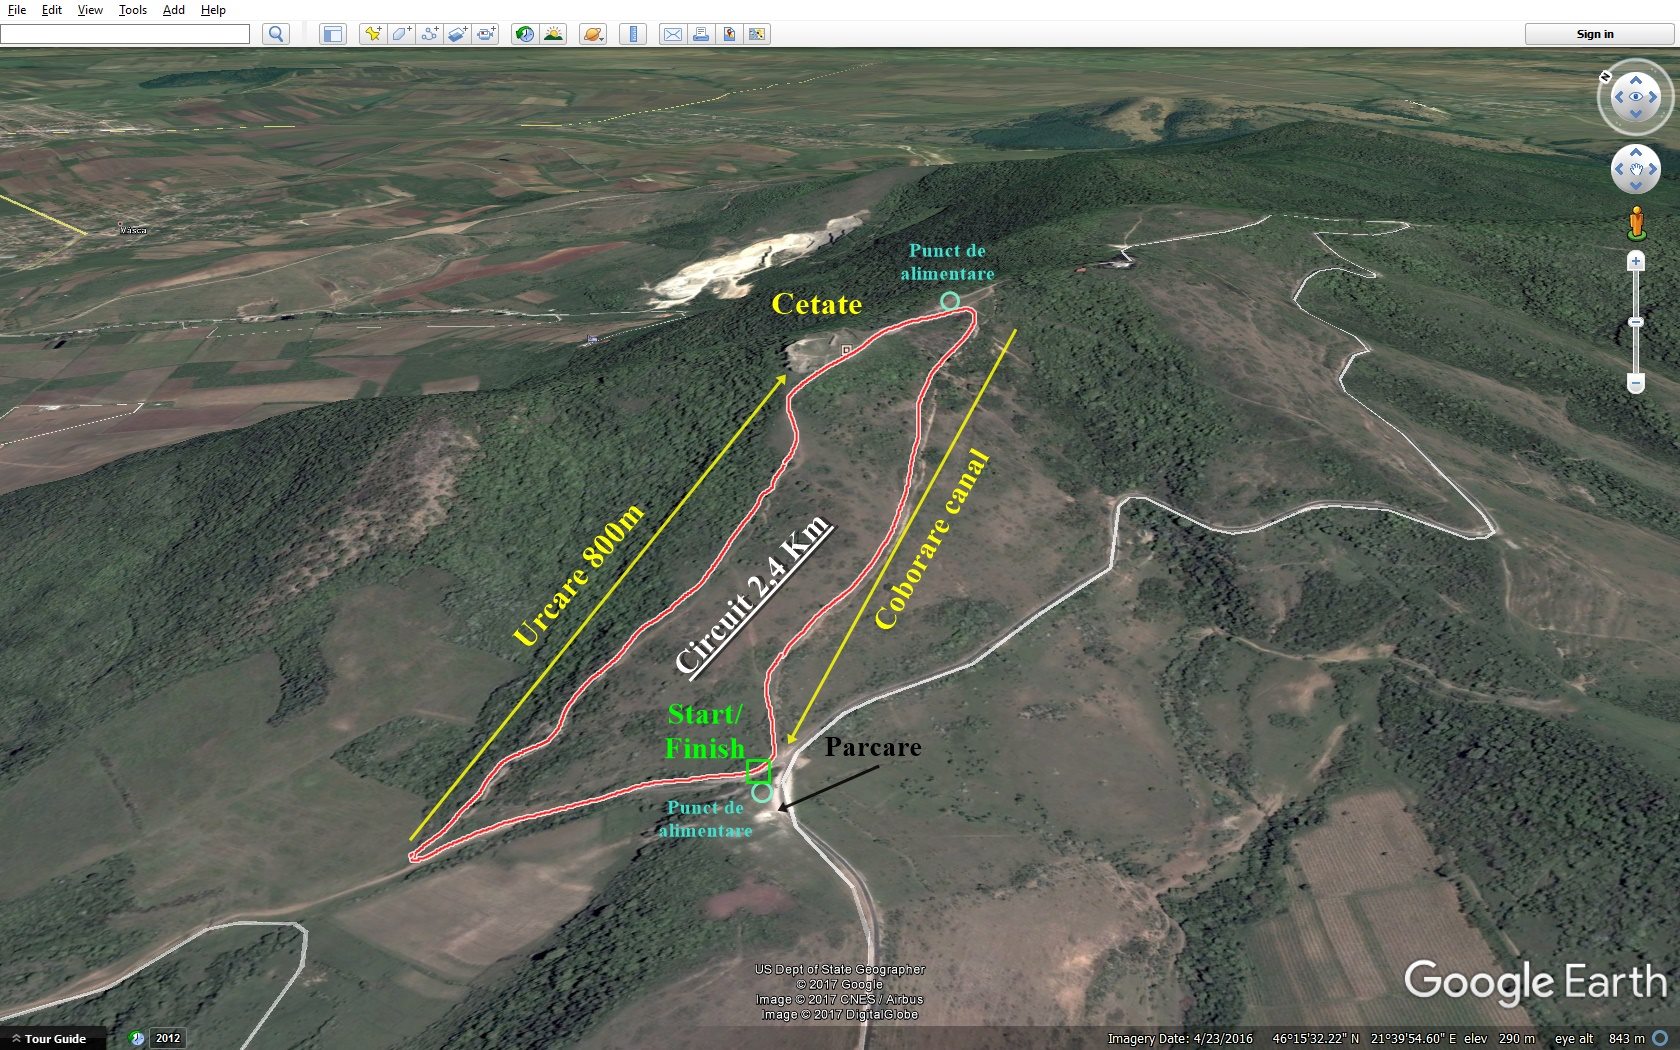Click the Sign in button
The height and width of the screenshot is (1050, 1680).
[1595, 34]
